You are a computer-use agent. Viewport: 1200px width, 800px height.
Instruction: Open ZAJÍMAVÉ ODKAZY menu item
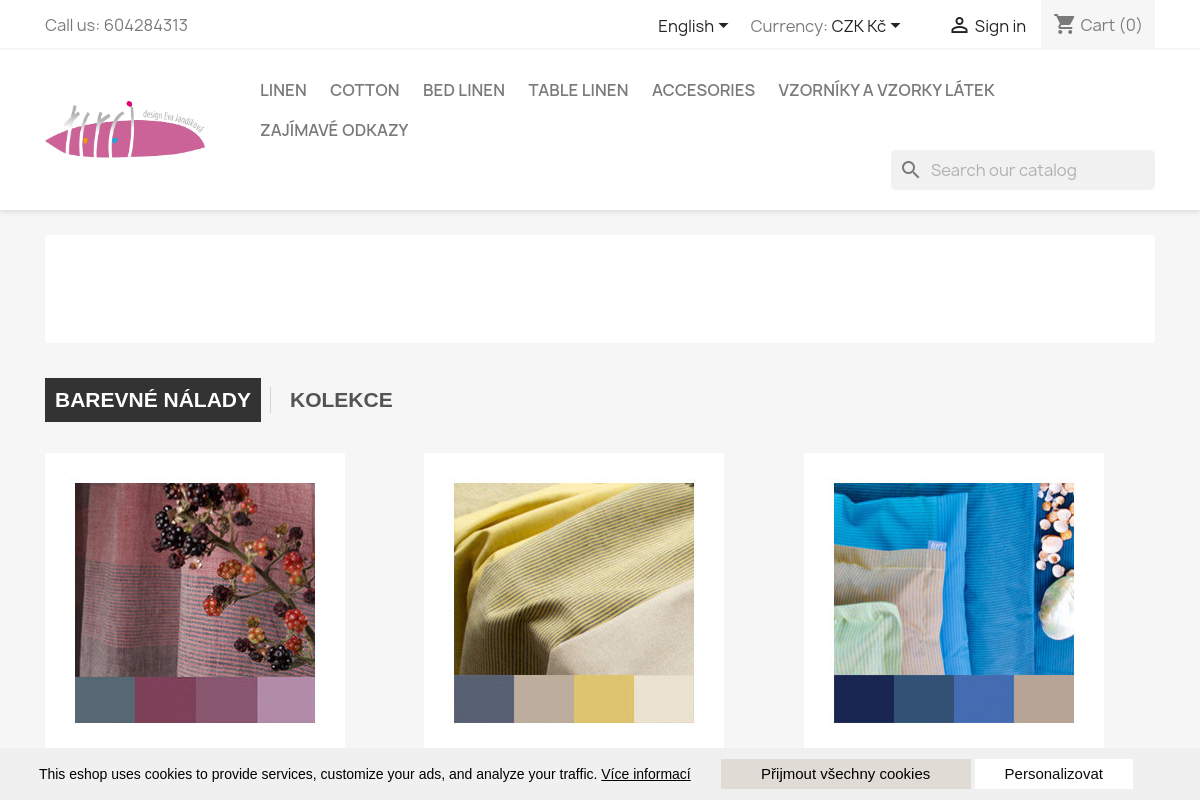tap(334, 130)
